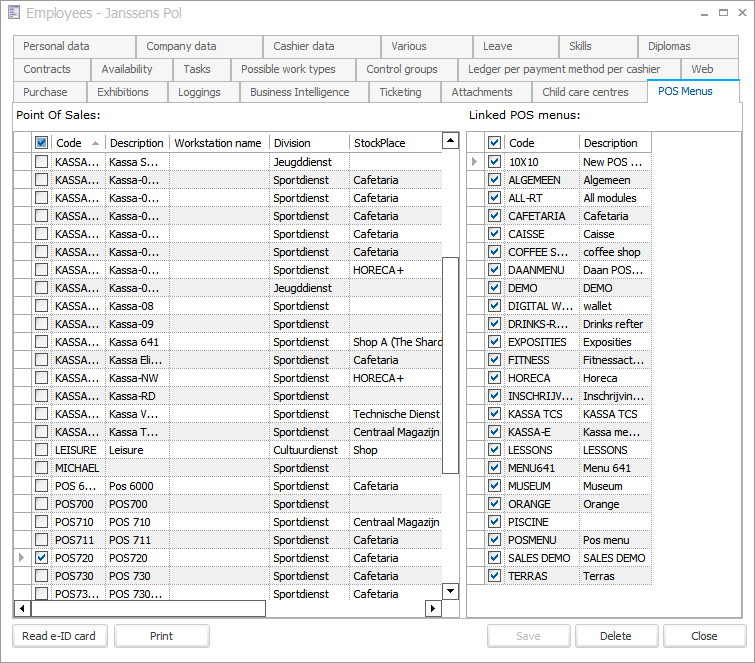Screen dimensions: 755x663
Task: Click the vertical scrollbar thumb of POS list
Action: [450, 365]
